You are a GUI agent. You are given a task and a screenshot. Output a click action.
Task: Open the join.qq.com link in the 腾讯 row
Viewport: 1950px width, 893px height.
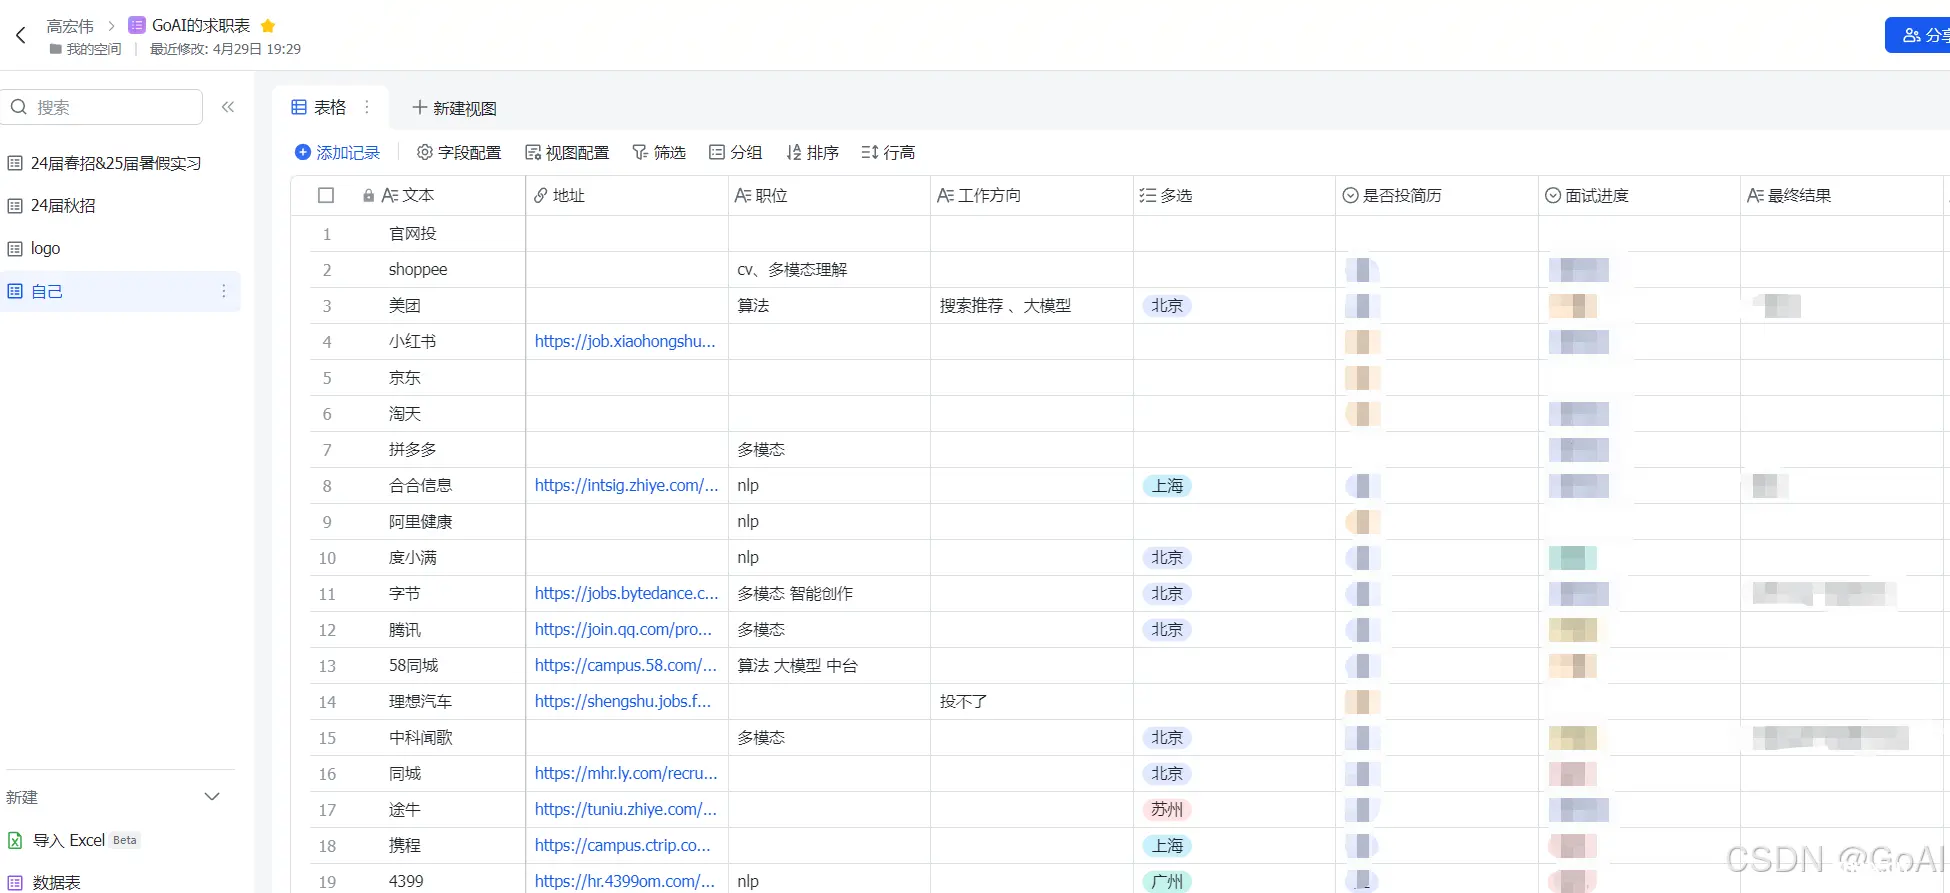(623, 630)
